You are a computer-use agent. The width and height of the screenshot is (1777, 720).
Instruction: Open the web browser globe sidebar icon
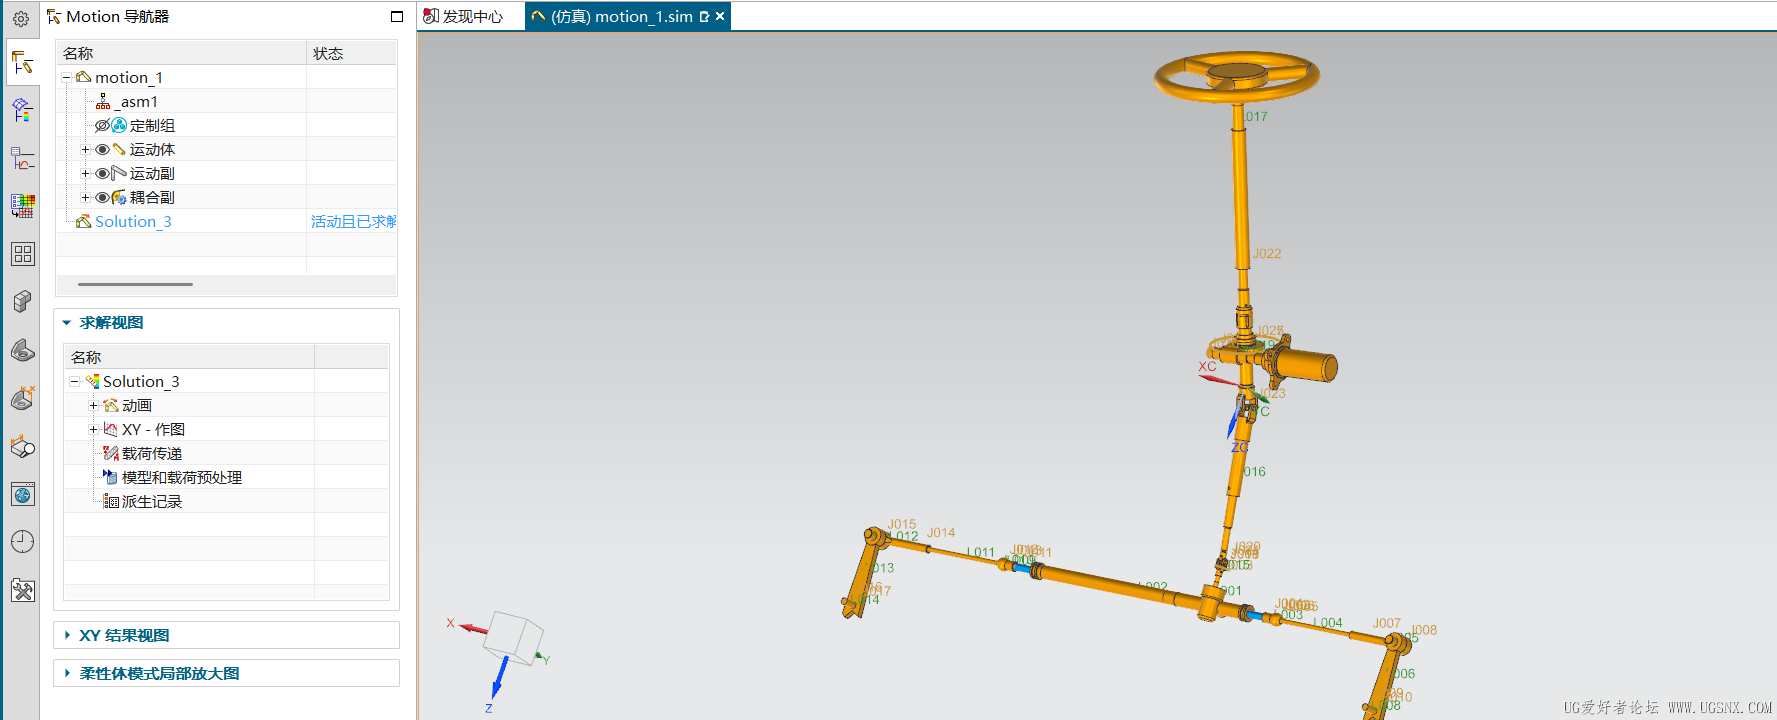point(22,494)
